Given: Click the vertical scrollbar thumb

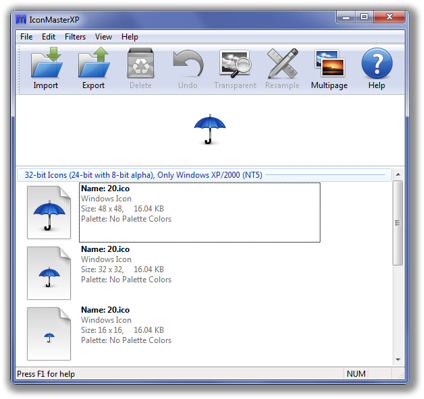Looking at the screenshot, I should pyautogui.click(x=398, y=223).
